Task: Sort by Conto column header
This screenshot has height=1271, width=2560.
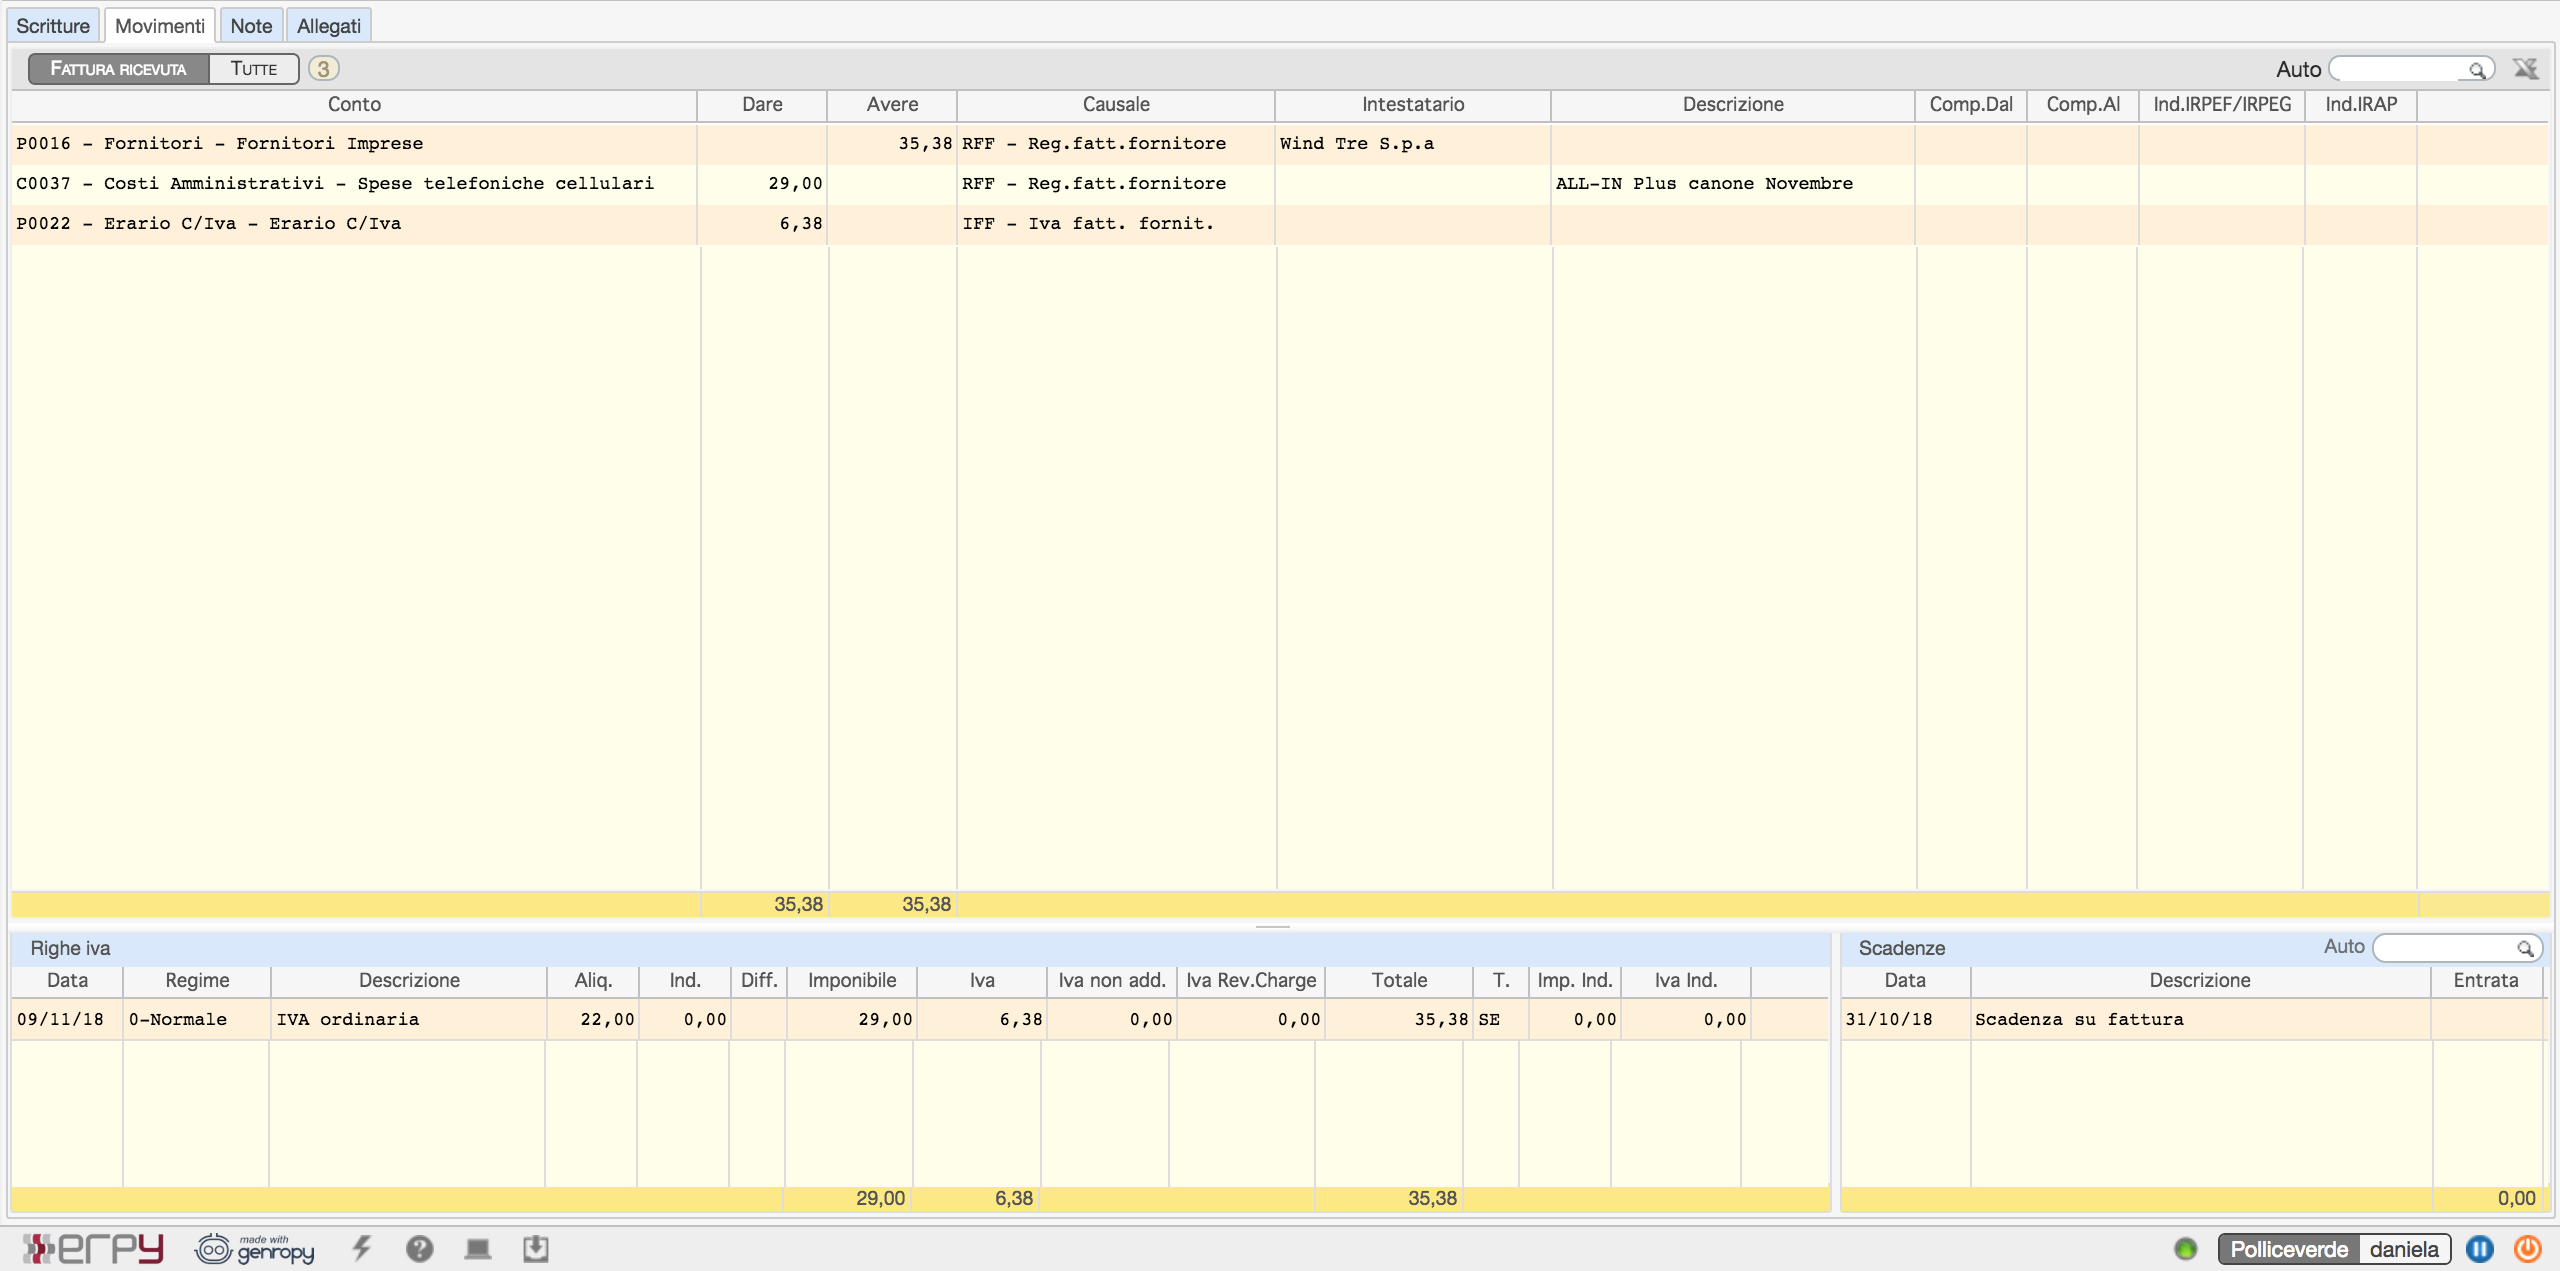Action: pyautogui.click(x=354, y=105)
